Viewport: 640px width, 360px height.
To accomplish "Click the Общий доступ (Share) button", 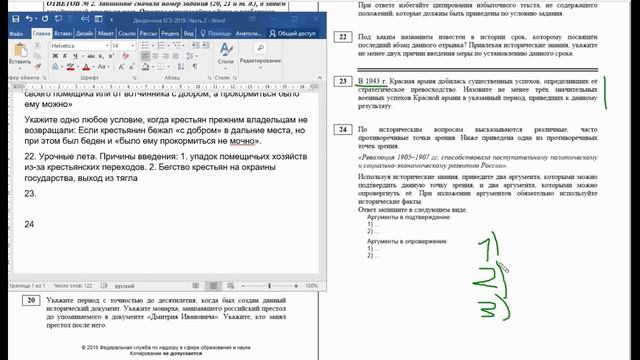I will (292, 33).
